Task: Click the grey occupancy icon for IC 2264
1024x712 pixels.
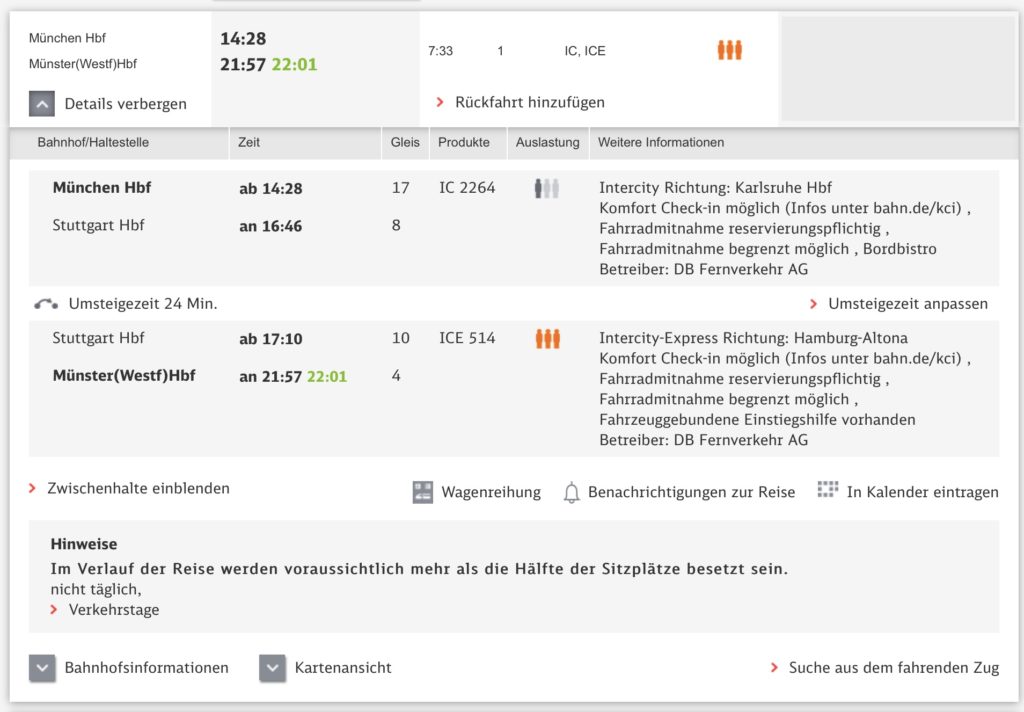Action: click(x=546, y=188)
